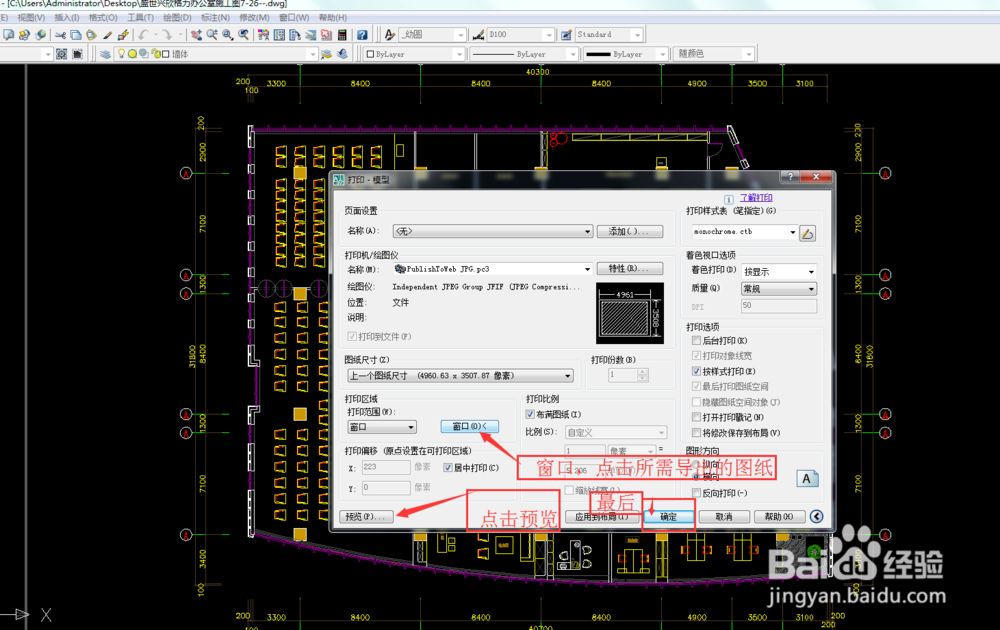Viewport: 1000px width, 630px height.
Task: Click the blue Help question mark icon
Action: [362, 34]
